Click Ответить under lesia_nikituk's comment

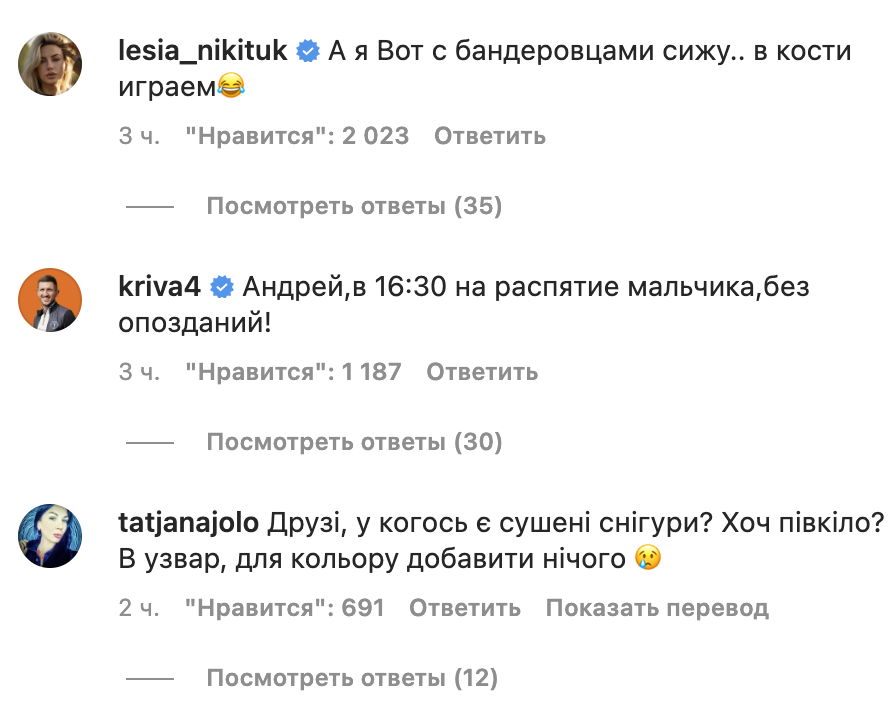pos(488,135)
